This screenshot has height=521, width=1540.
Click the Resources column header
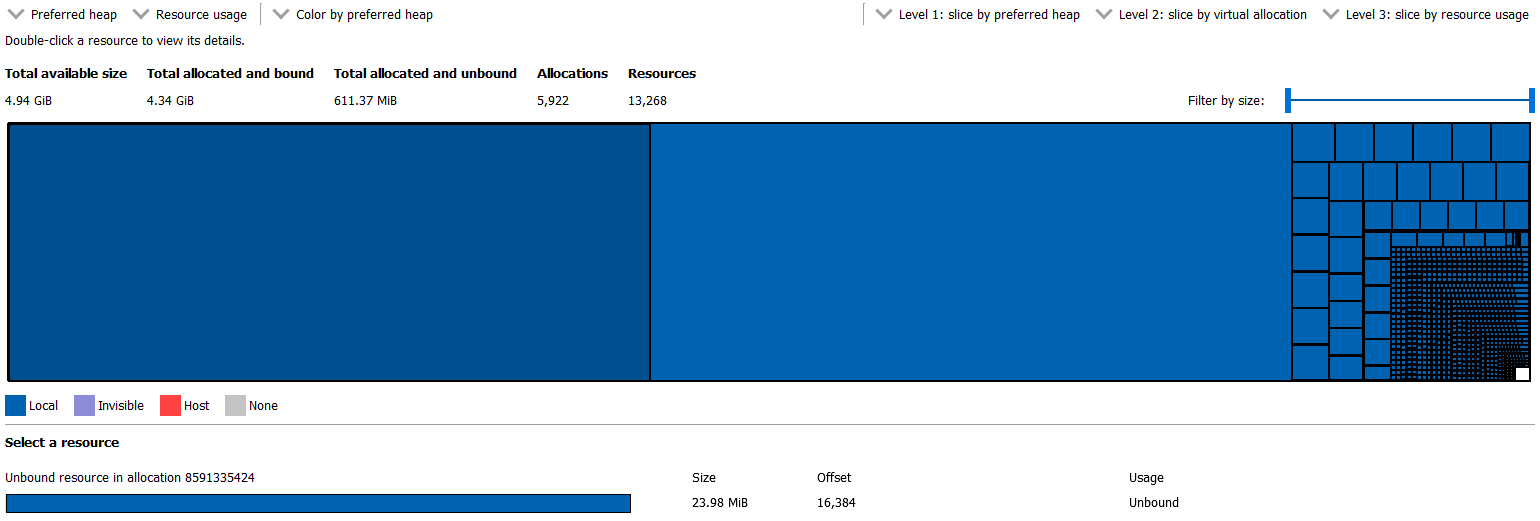tap(661, 73)
